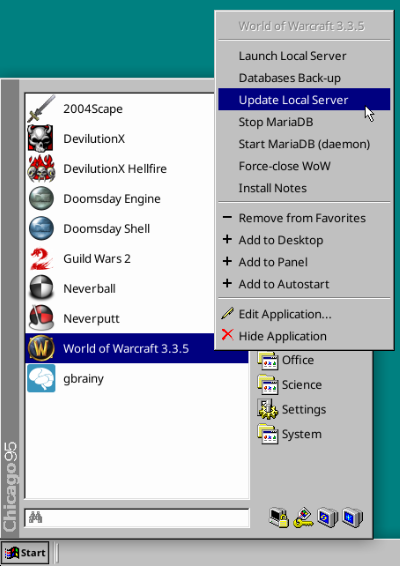The height and width of the screenshot is (566, 400).
Task: Launch Doomsday Engine icon
Action: click(x=42, y=199)
